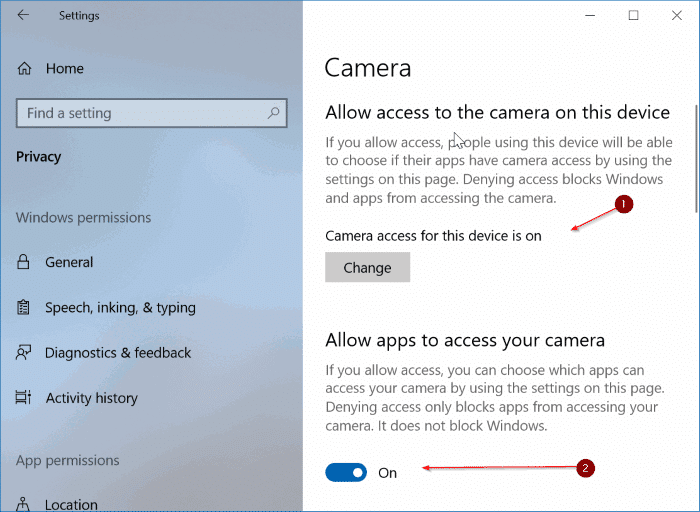700x512 pixels.
Task: Maximize the Settings window
Action: click(x=633, y=15)
